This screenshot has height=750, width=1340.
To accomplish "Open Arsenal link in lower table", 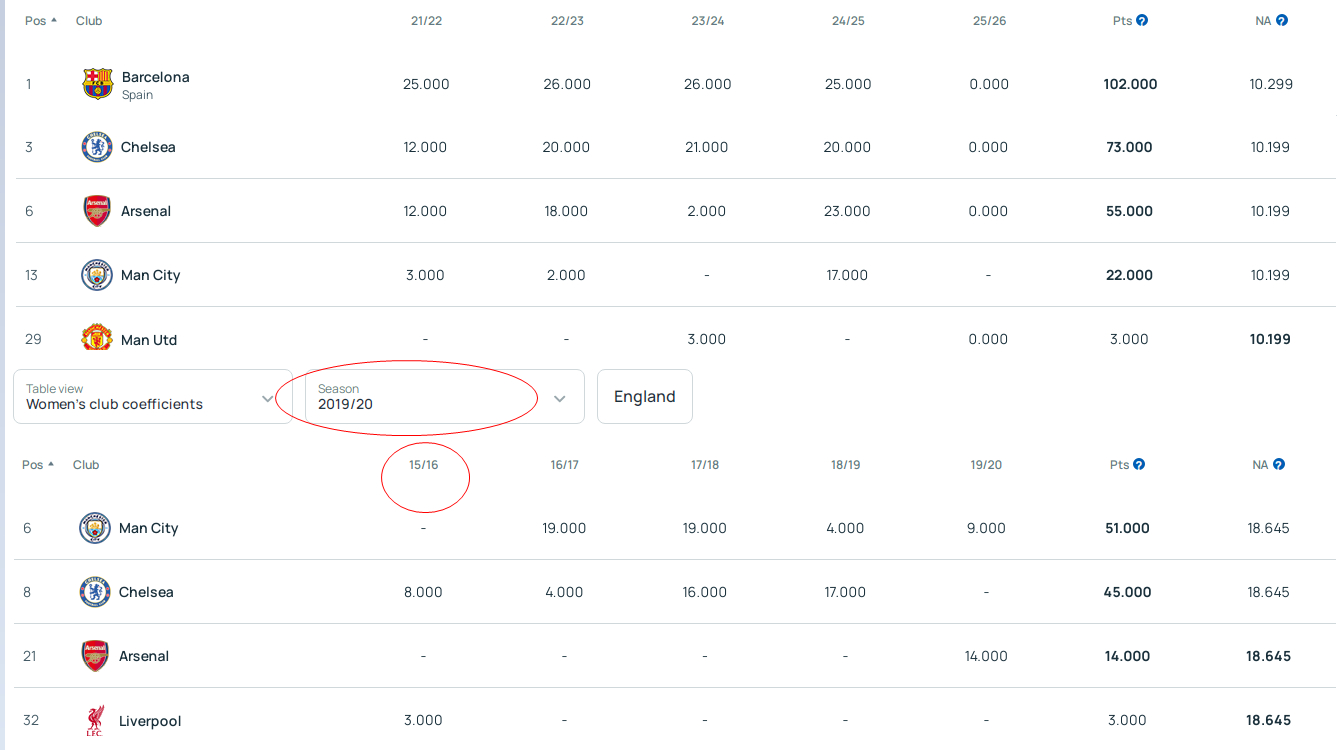I will tap(144, 656).
